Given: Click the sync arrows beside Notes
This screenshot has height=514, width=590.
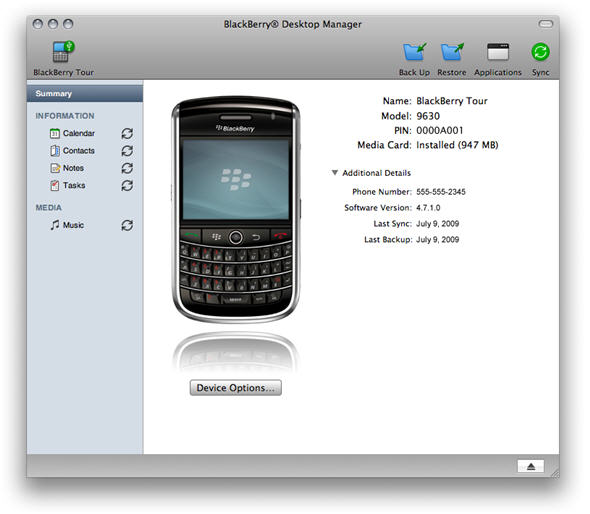Looking at the screenshot, I should [x=127, y=168].
